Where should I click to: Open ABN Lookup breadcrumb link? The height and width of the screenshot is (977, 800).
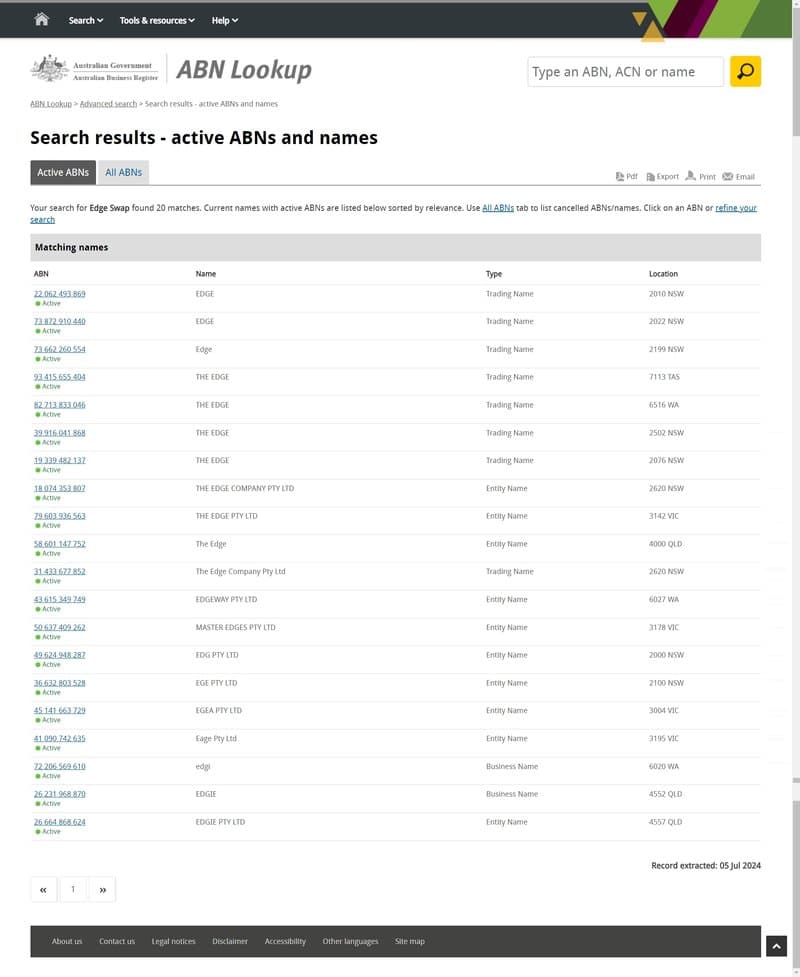click(x=51, y=104)
